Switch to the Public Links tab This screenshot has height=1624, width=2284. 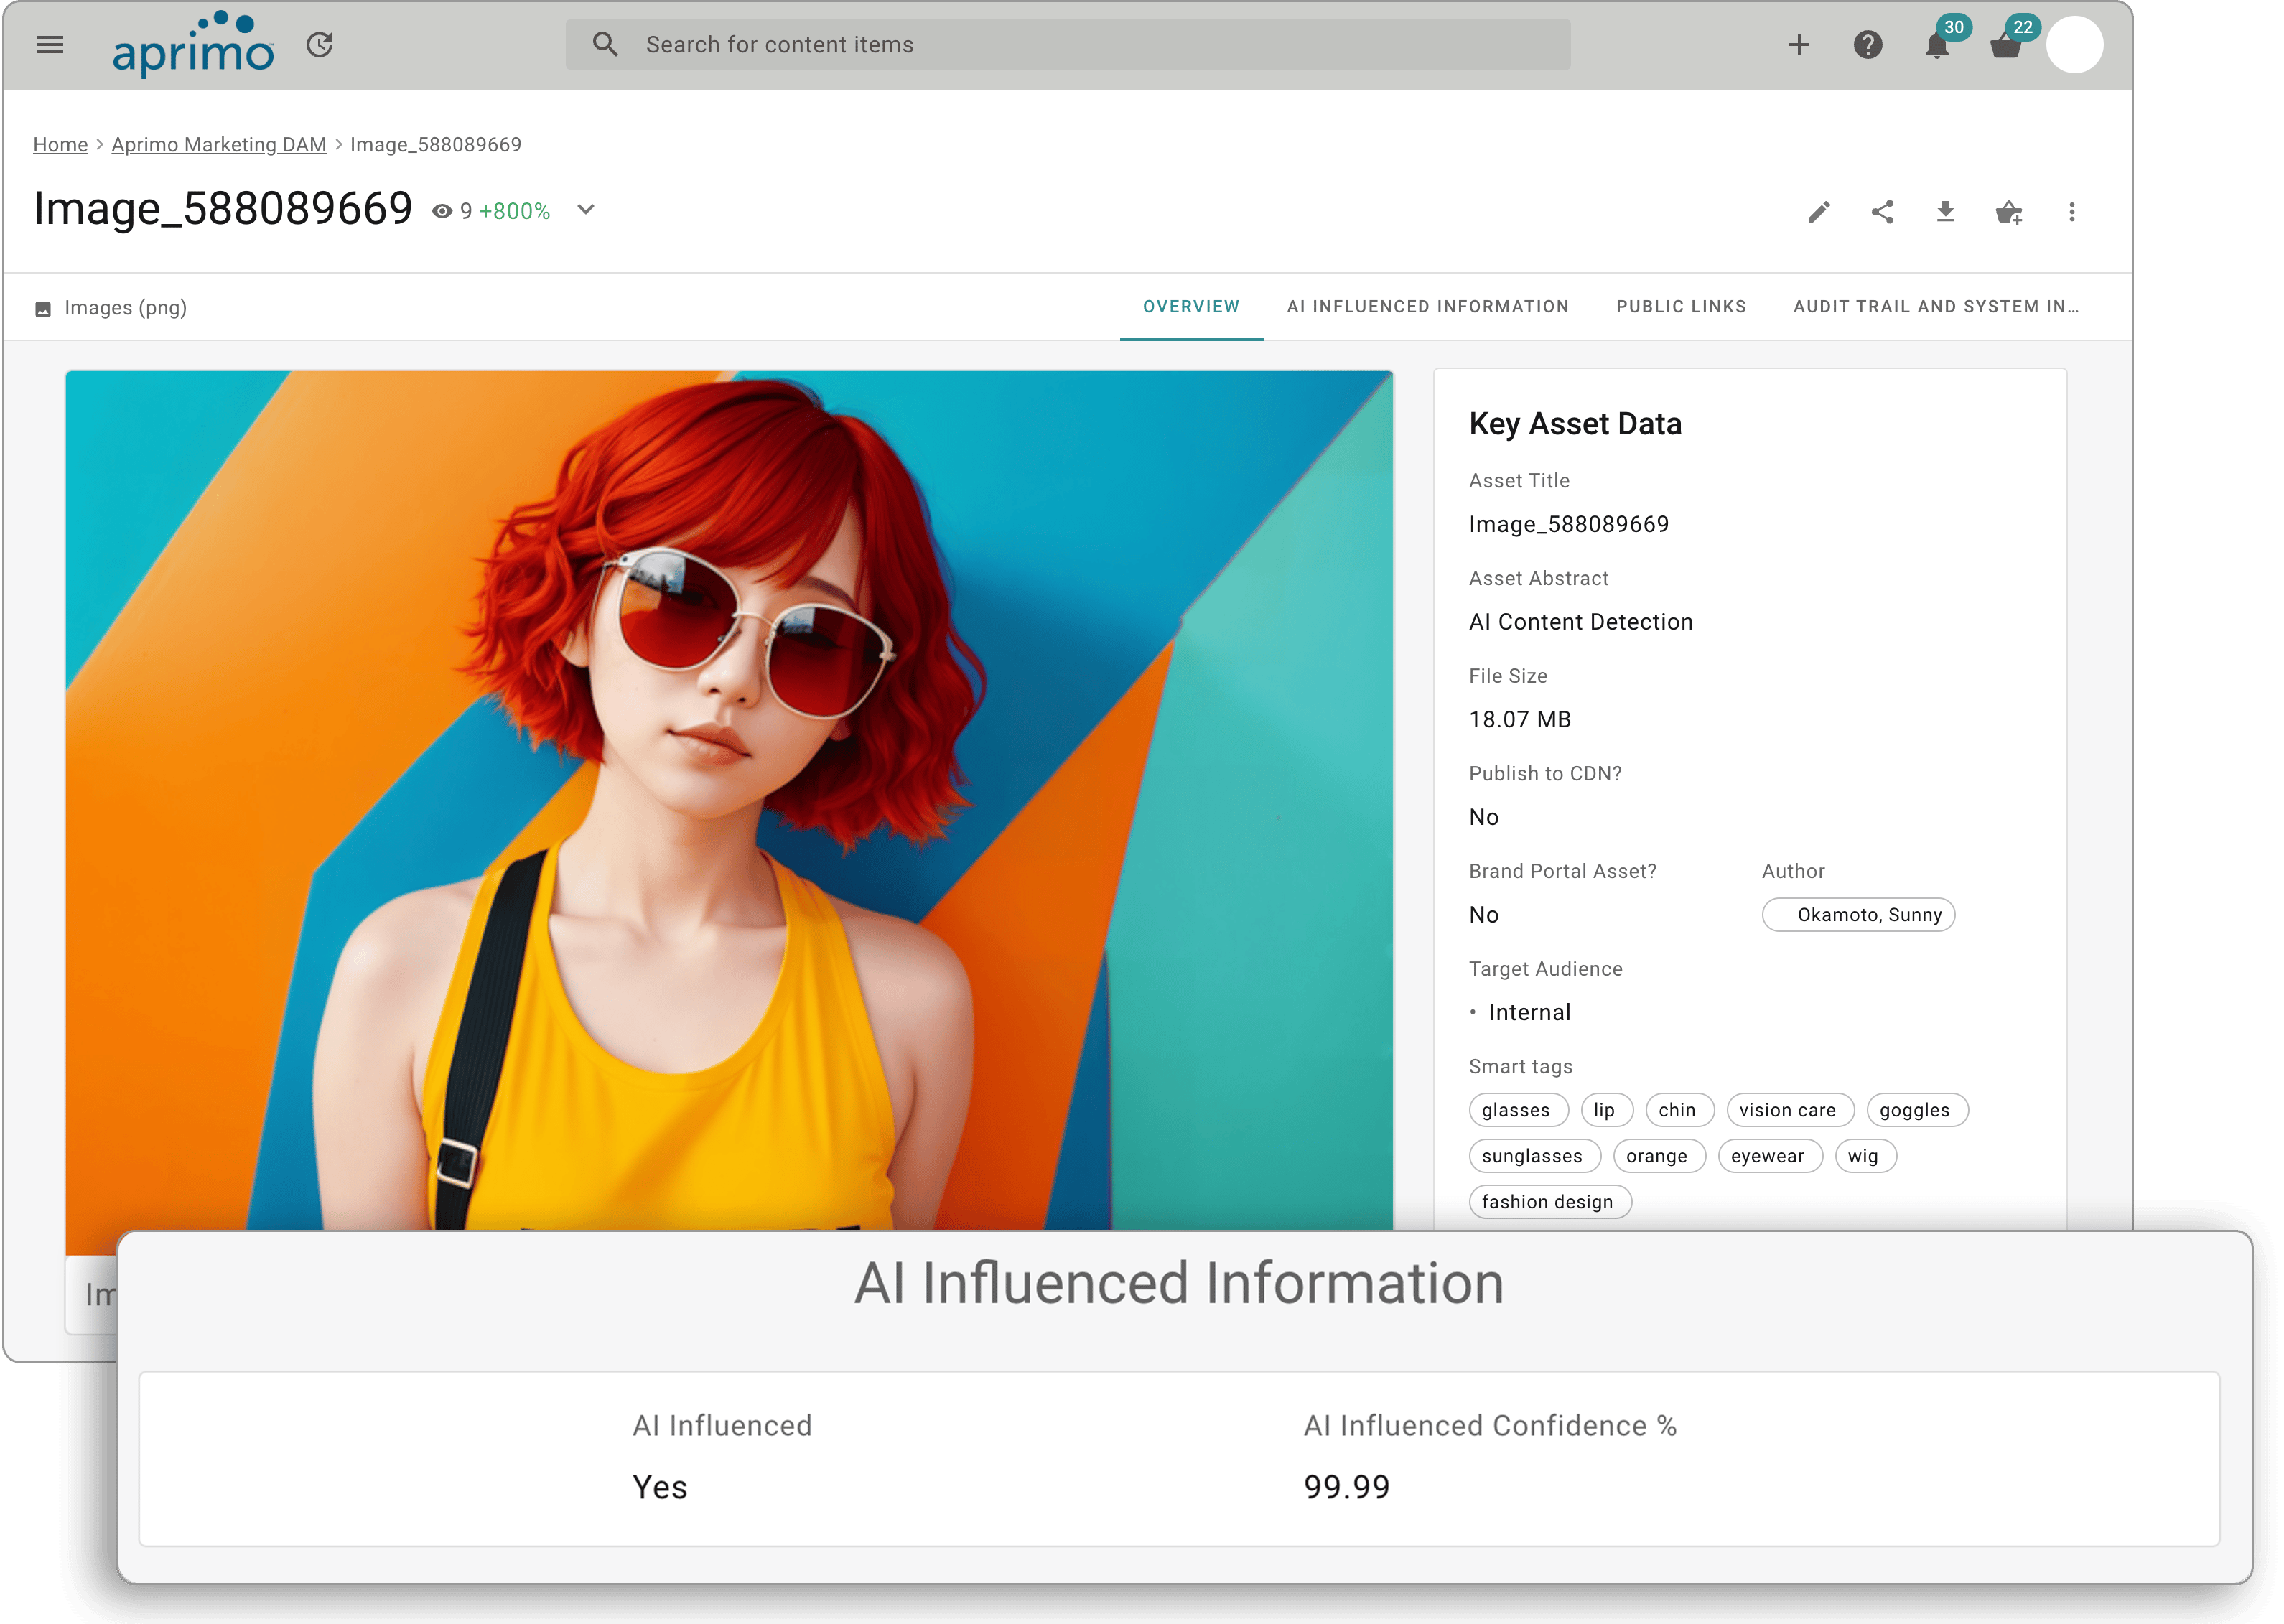coord(1680,306)
